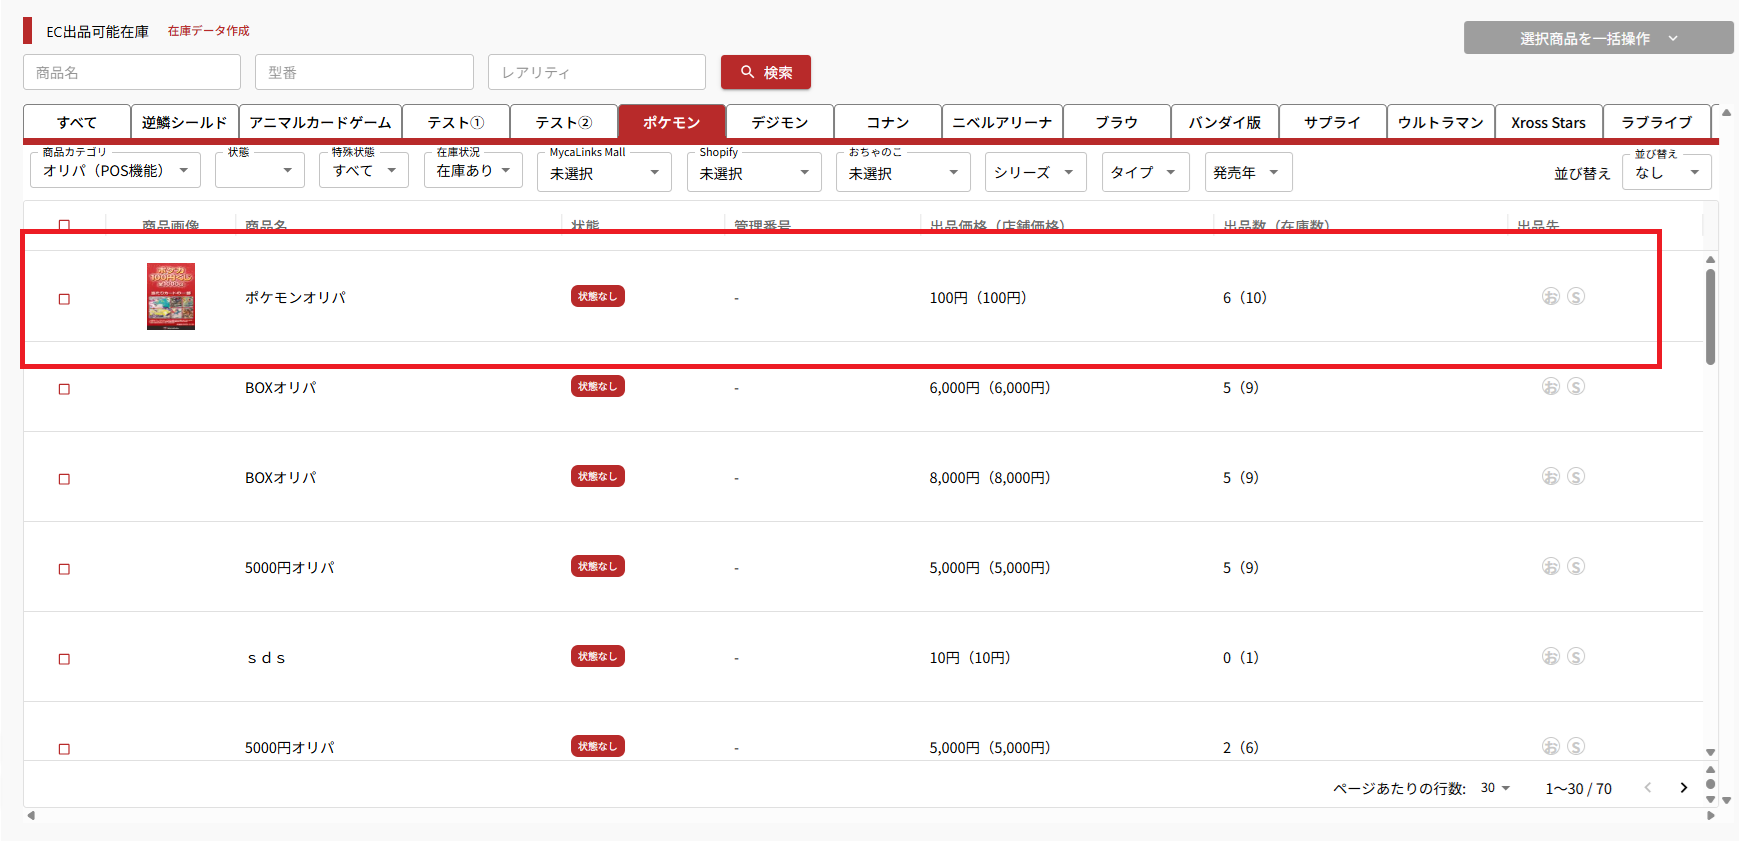Open the 商品カテゴリ dropdown
Image resolution: width=1739 pixels, height=841 pixels.
[x=115, y=171]
